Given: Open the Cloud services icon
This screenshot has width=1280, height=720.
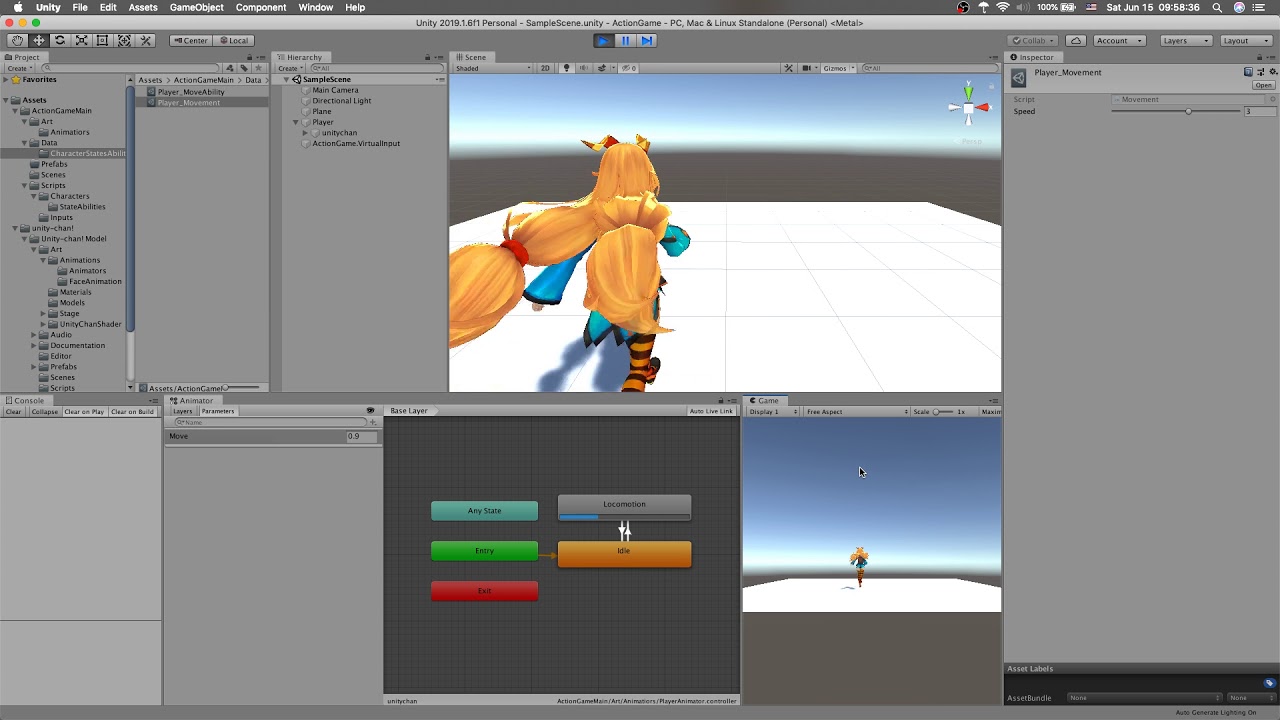Looking at the screenshot, I should (x=1076, y=41).
